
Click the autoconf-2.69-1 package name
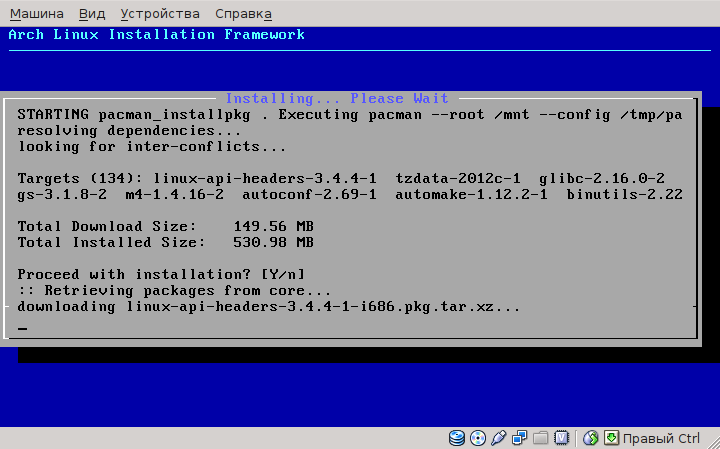tap(309, 194)
